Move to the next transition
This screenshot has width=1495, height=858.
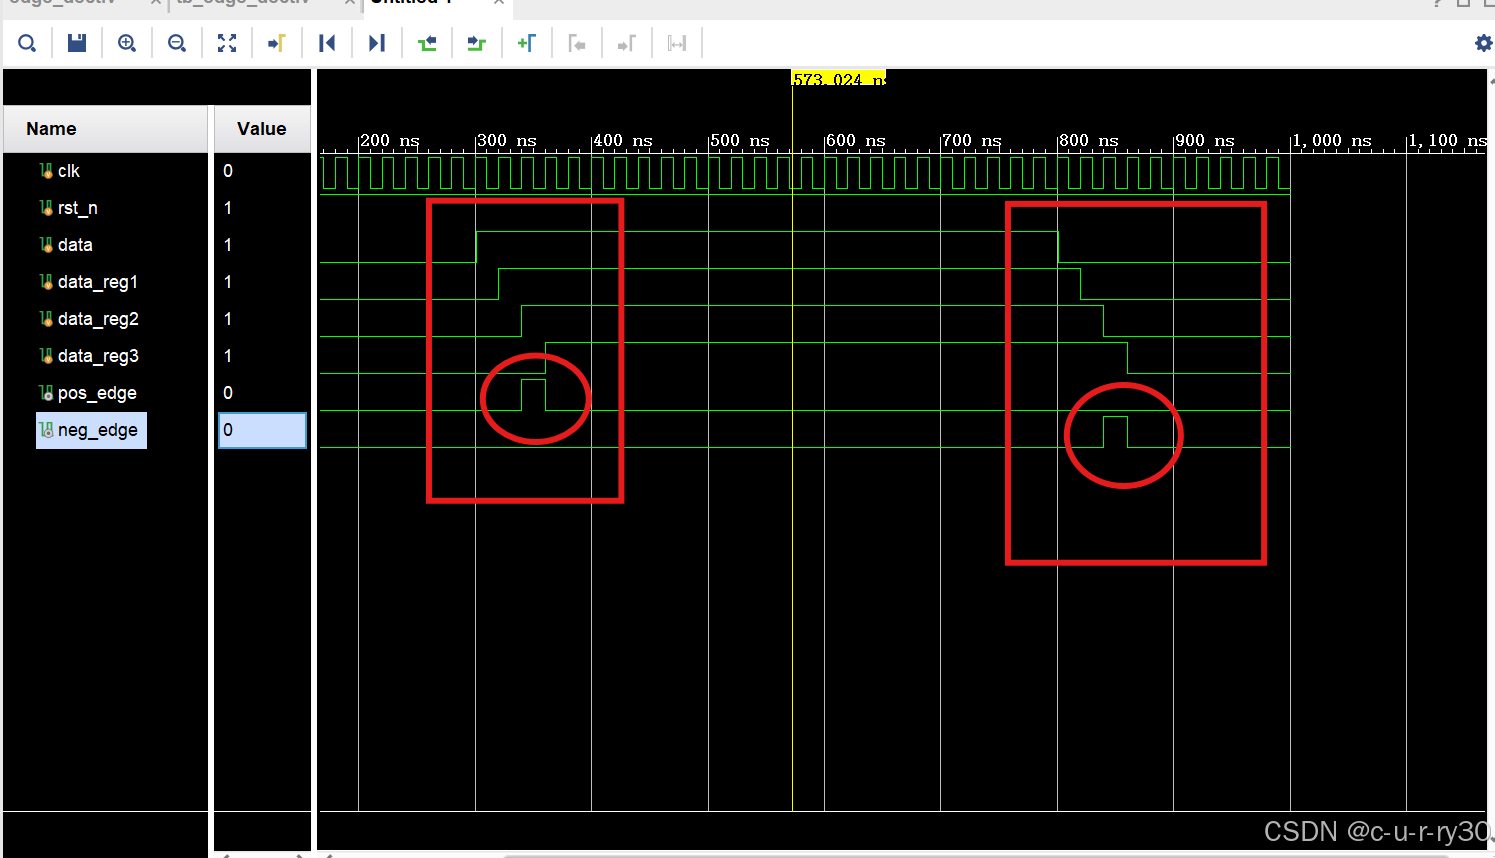[477, 43]
